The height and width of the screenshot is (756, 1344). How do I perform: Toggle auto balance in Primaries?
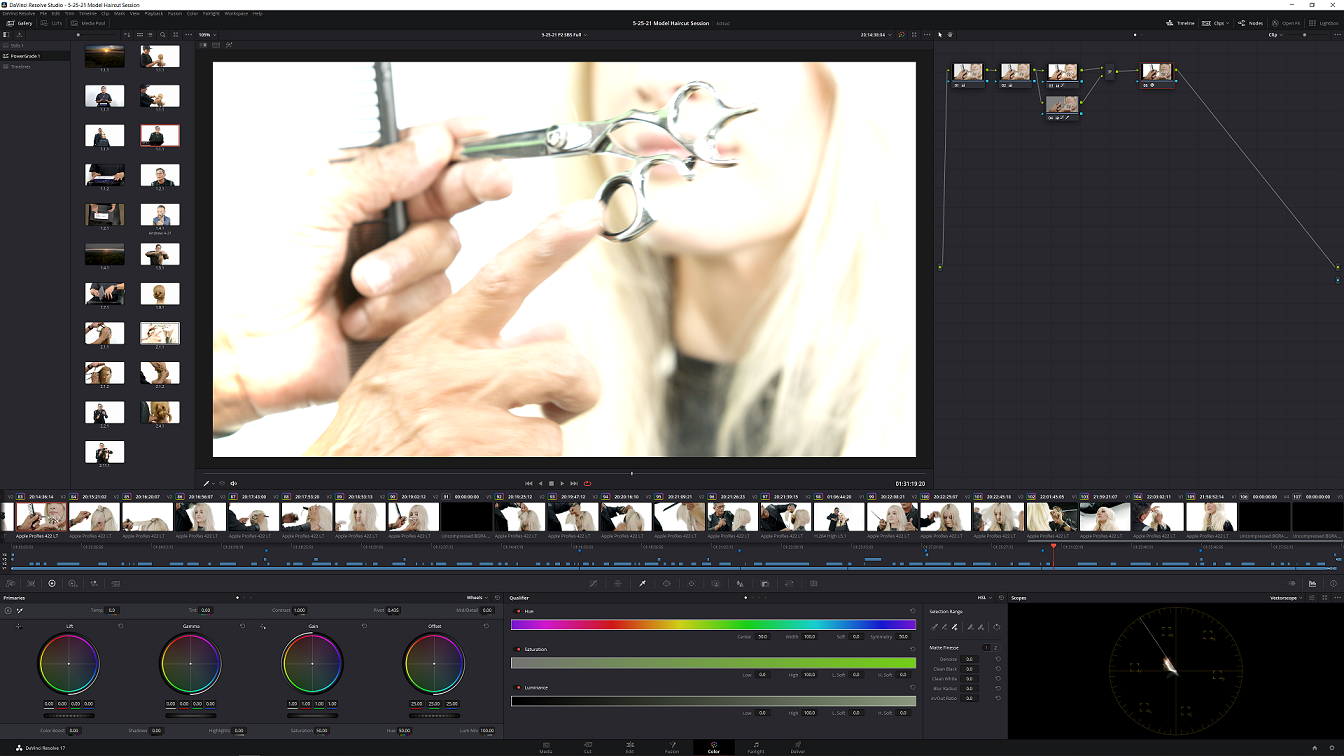pos(8,610)
